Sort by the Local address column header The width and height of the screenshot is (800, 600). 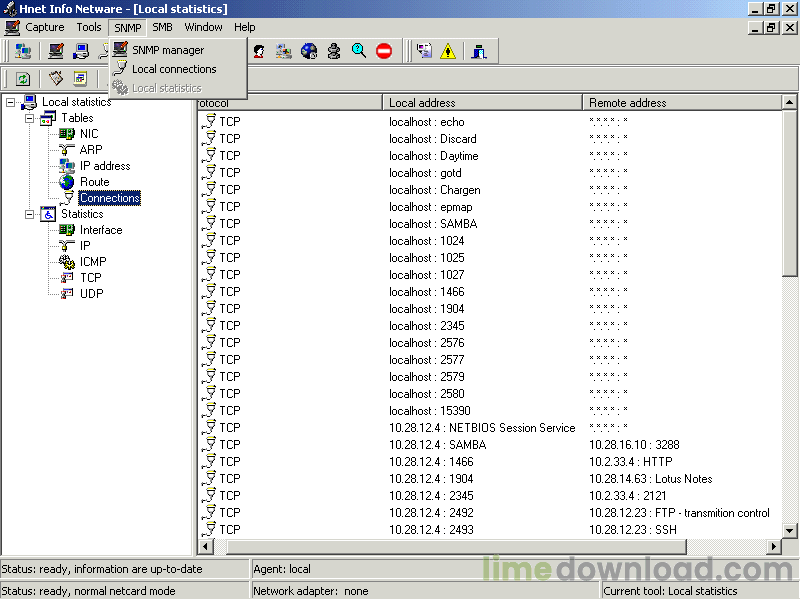(483, 103)
